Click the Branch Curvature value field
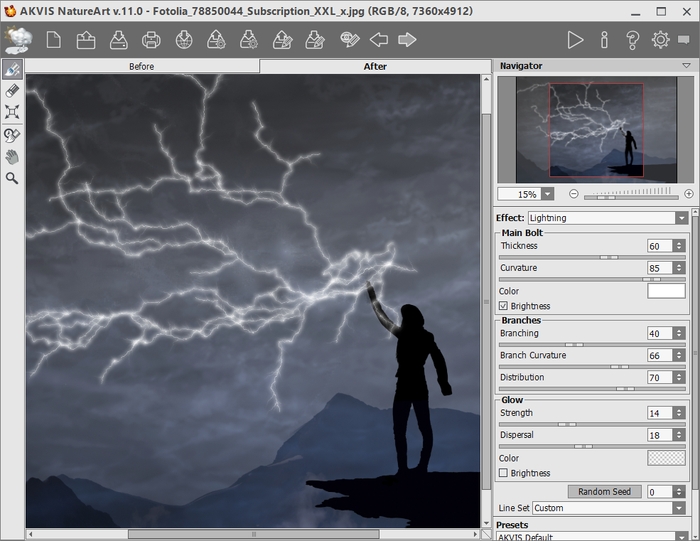The width and height of the screenshot is (700, 541). point(660,355)
